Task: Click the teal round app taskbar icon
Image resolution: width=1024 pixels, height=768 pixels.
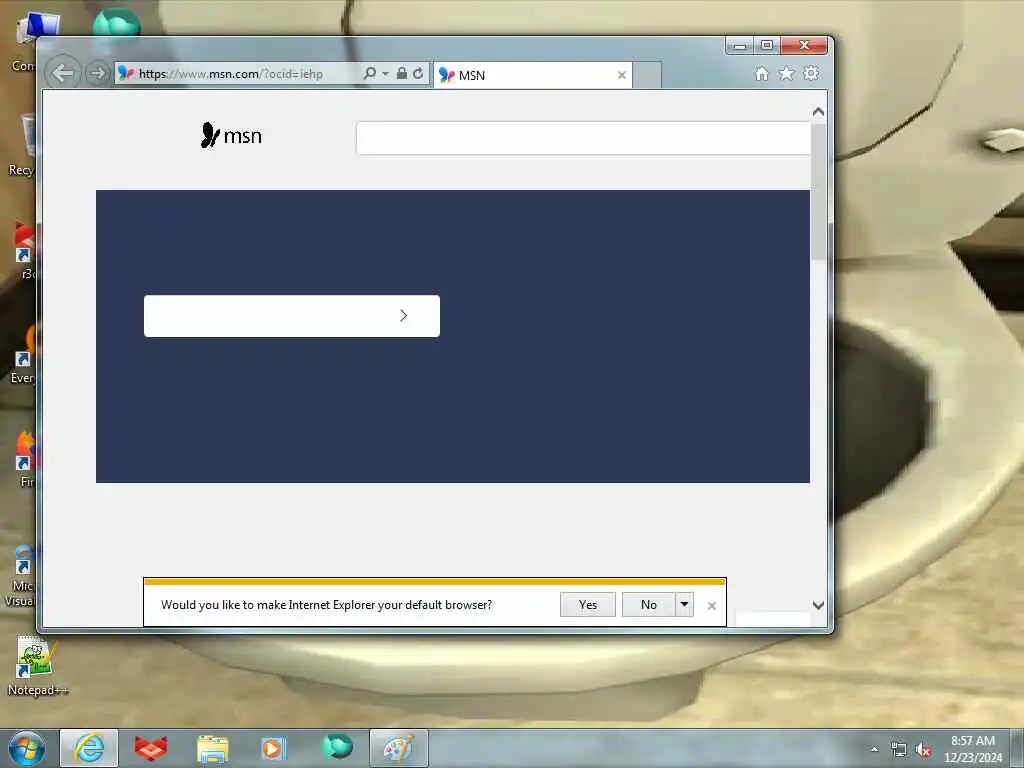Action: coord(337,746)
